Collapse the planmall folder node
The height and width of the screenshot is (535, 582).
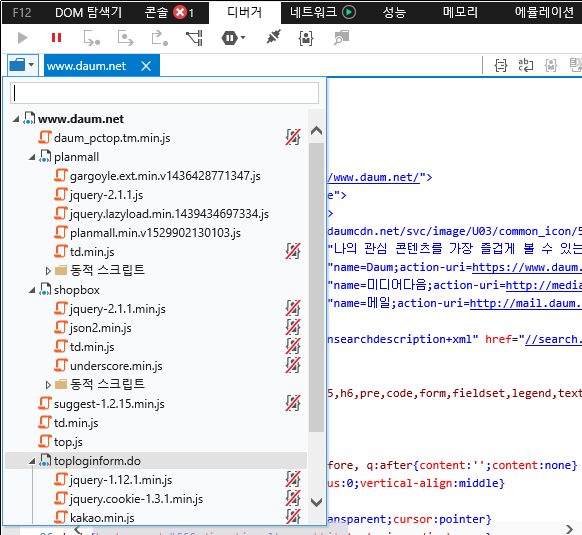click(x=32, y=157)
